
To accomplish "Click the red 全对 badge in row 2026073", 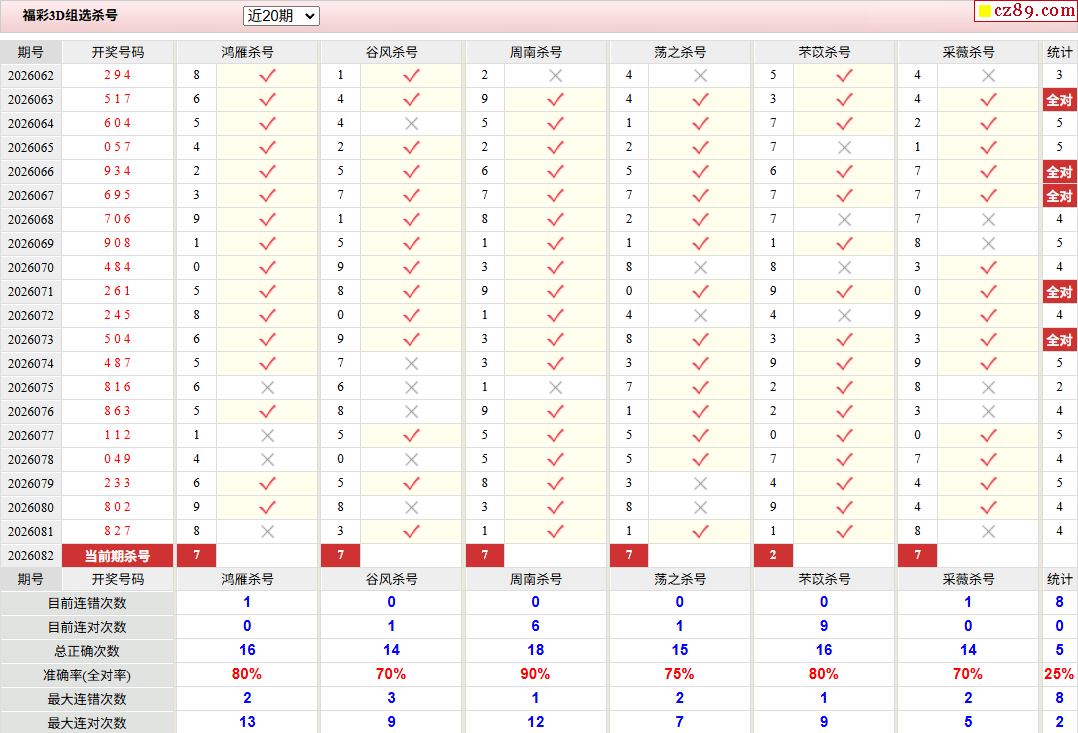I will click(x=1059, y=339).
